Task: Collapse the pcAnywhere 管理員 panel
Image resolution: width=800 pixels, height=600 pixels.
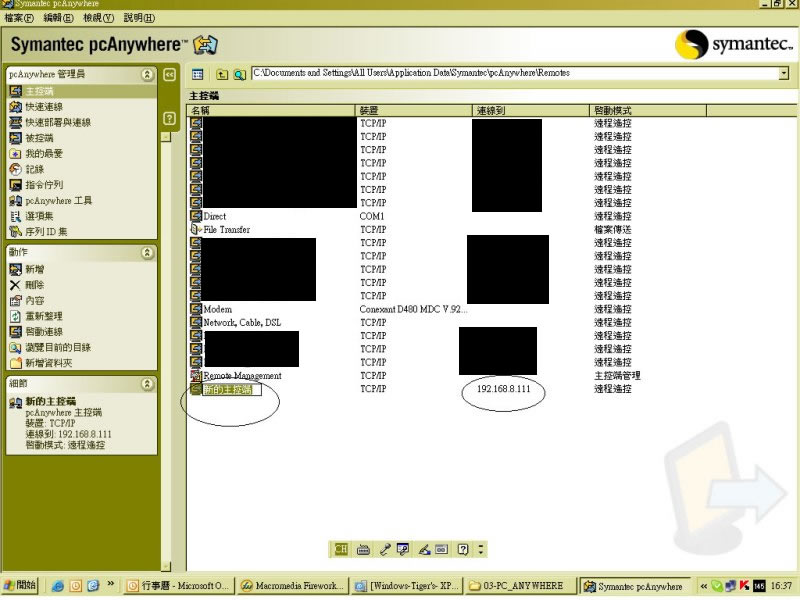Action: point(147,74)
